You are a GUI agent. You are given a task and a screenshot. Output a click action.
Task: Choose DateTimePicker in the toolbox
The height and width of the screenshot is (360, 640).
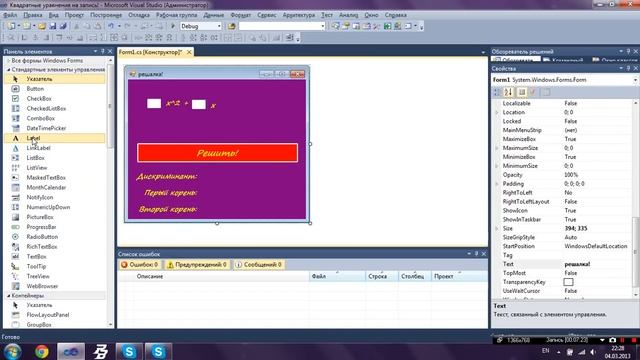click(46, 128)
